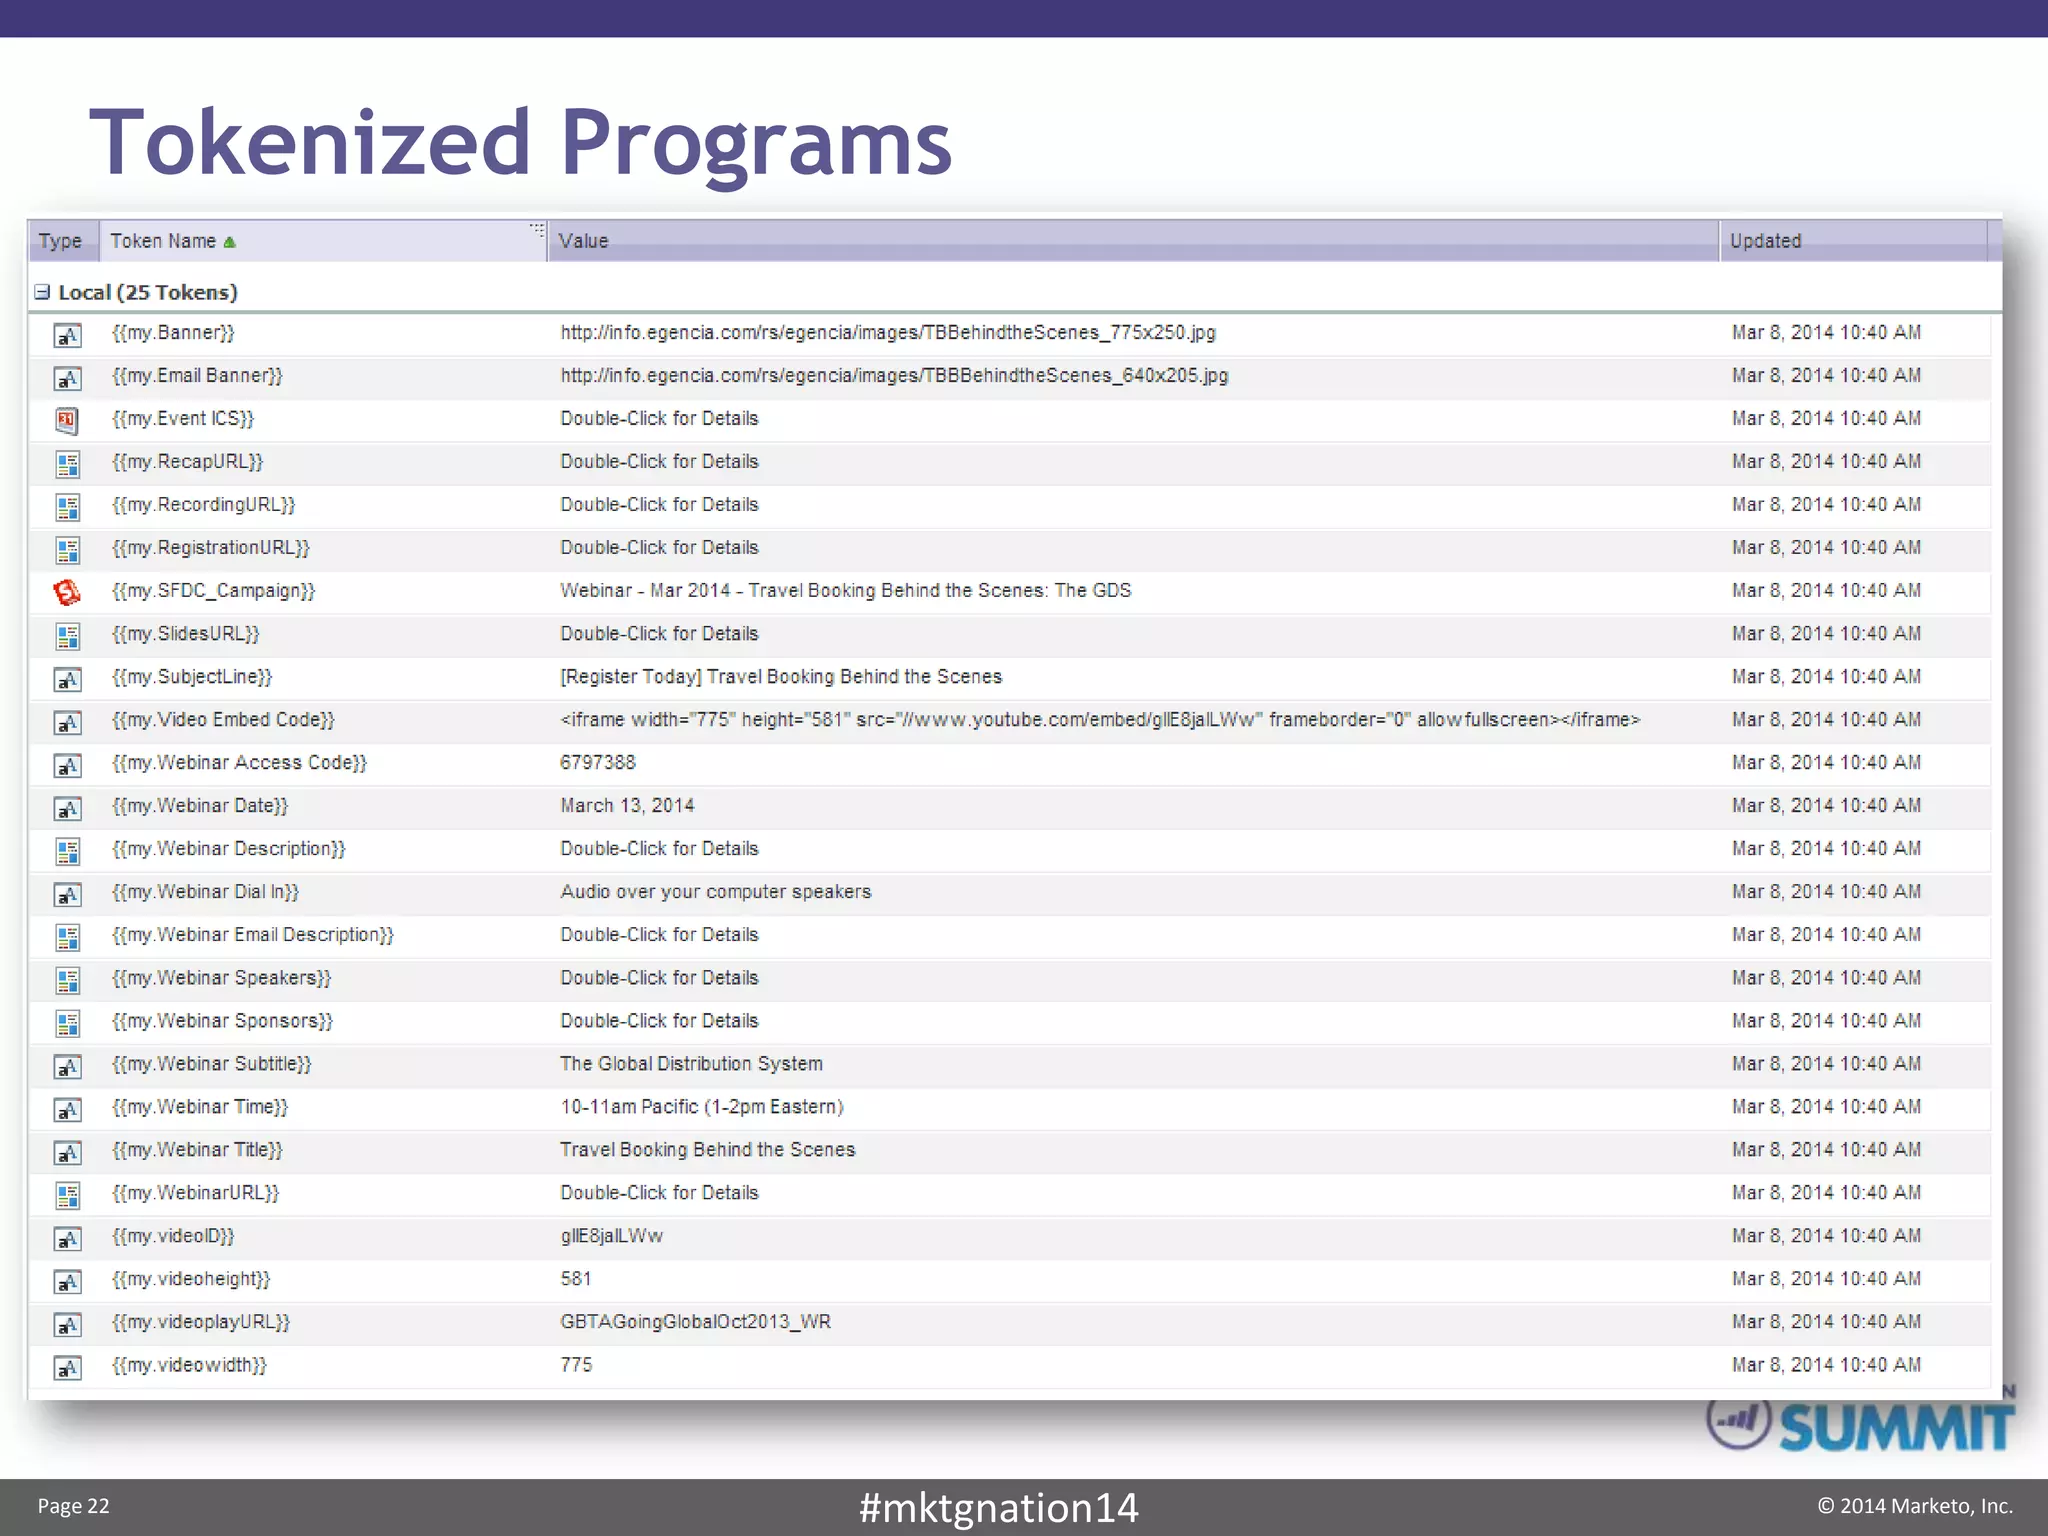This screenshot has width=2048, height=1536.
Task: Click the text icon beside my.Webinar Title
Action: (67, 1152)
